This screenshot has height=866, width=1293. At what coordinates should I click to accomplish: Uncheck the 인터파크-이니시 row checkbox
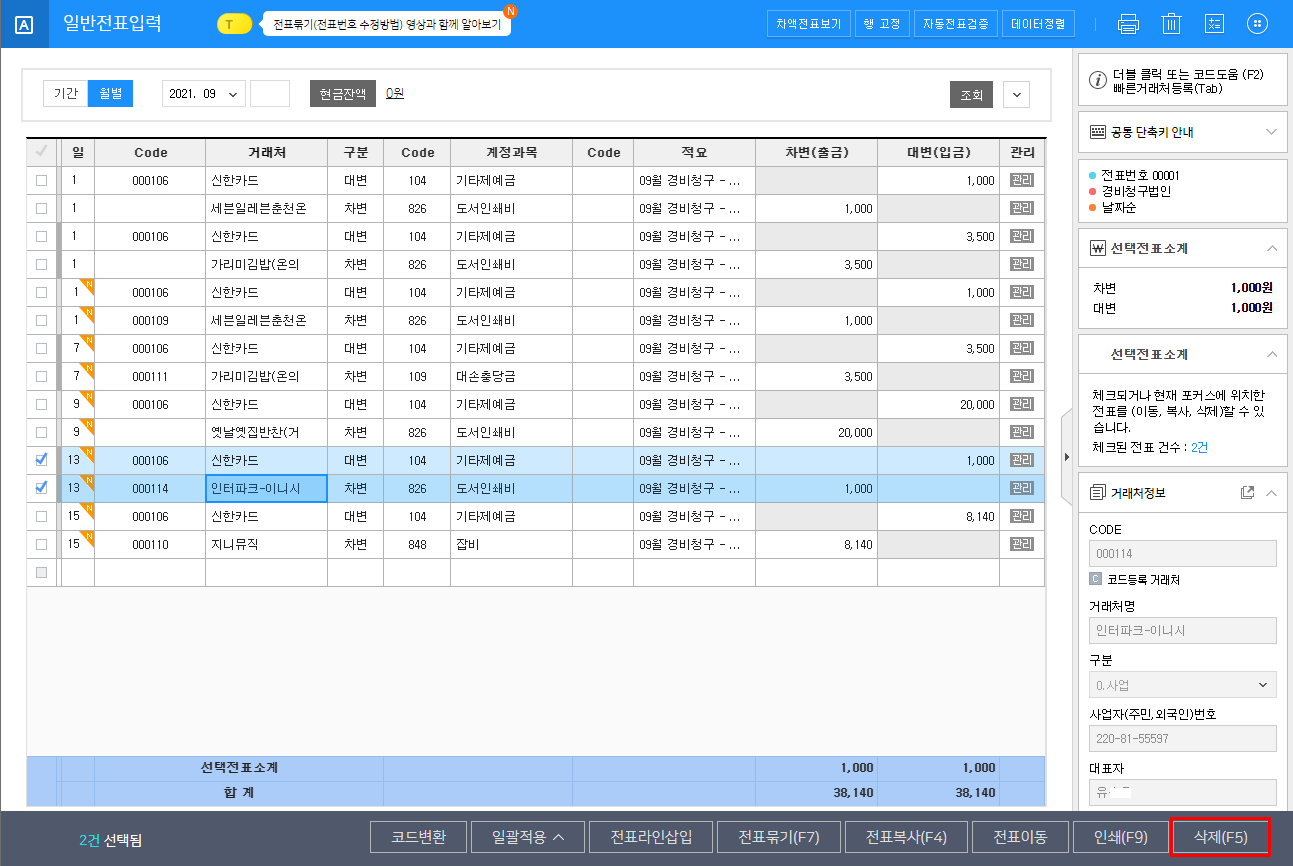[x=41, y=488]
